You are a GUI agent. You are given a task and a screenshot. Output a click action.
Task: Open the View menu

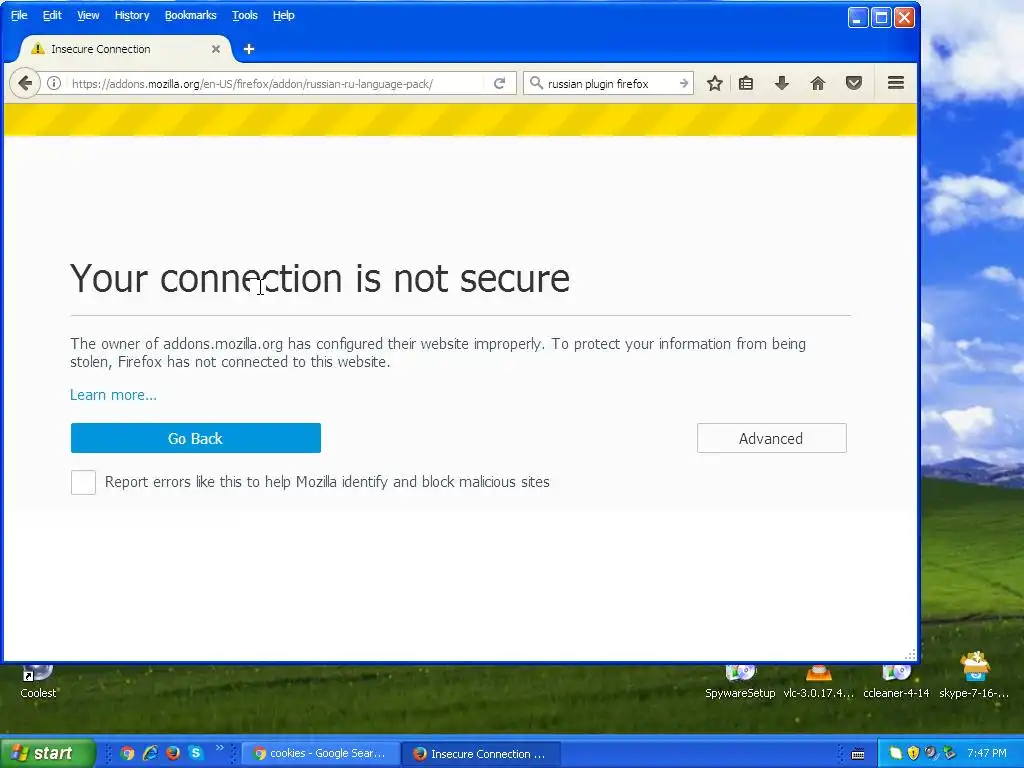[x=88, y=15]
